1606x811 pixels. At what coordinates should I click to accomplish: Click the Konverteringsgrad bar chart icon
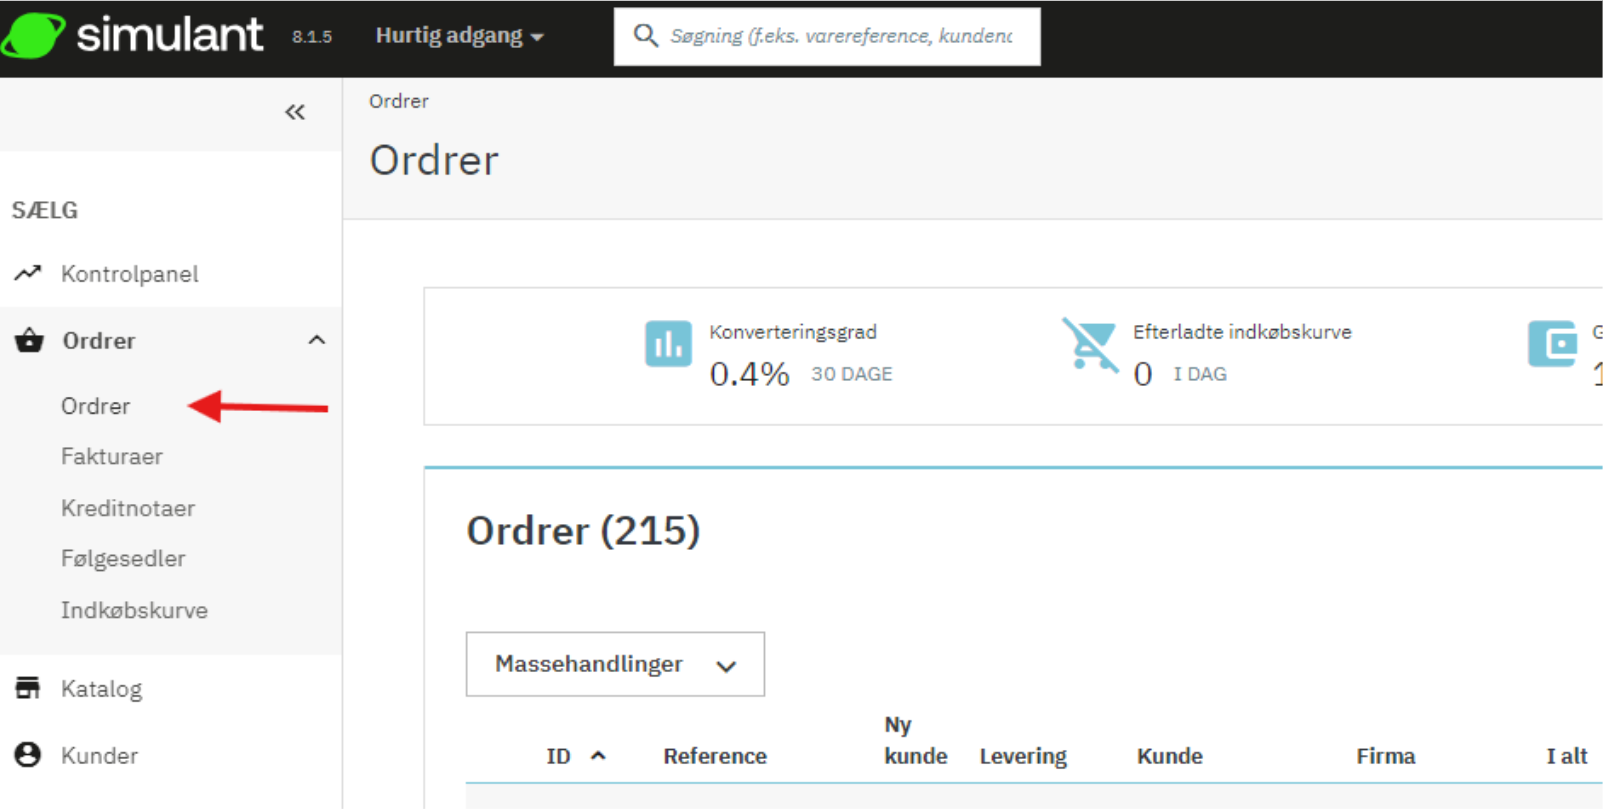668,344
